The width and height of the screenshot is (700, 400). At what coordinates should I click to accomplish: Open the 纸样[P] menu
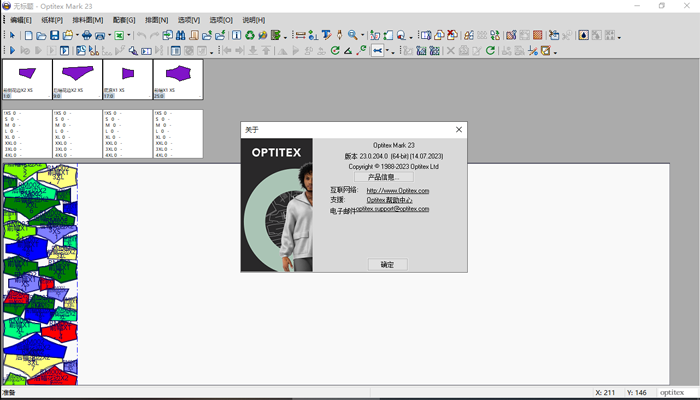click(52, 20)
